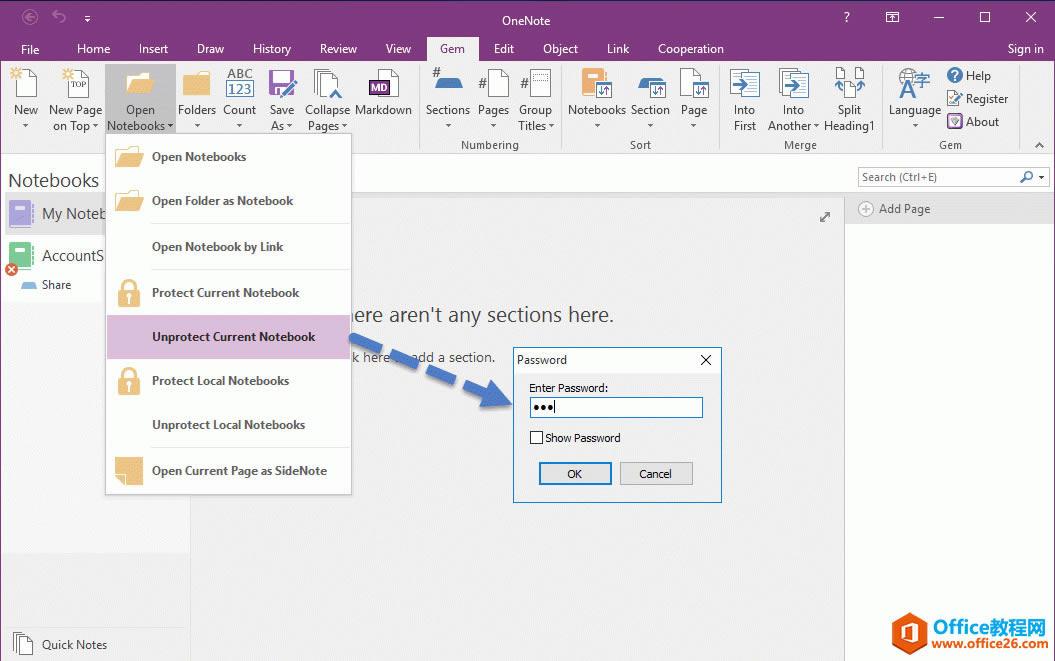Click the Group Titles numbering icon
The height and width of the screenshot is (661, 1055).
coord(535,85)
